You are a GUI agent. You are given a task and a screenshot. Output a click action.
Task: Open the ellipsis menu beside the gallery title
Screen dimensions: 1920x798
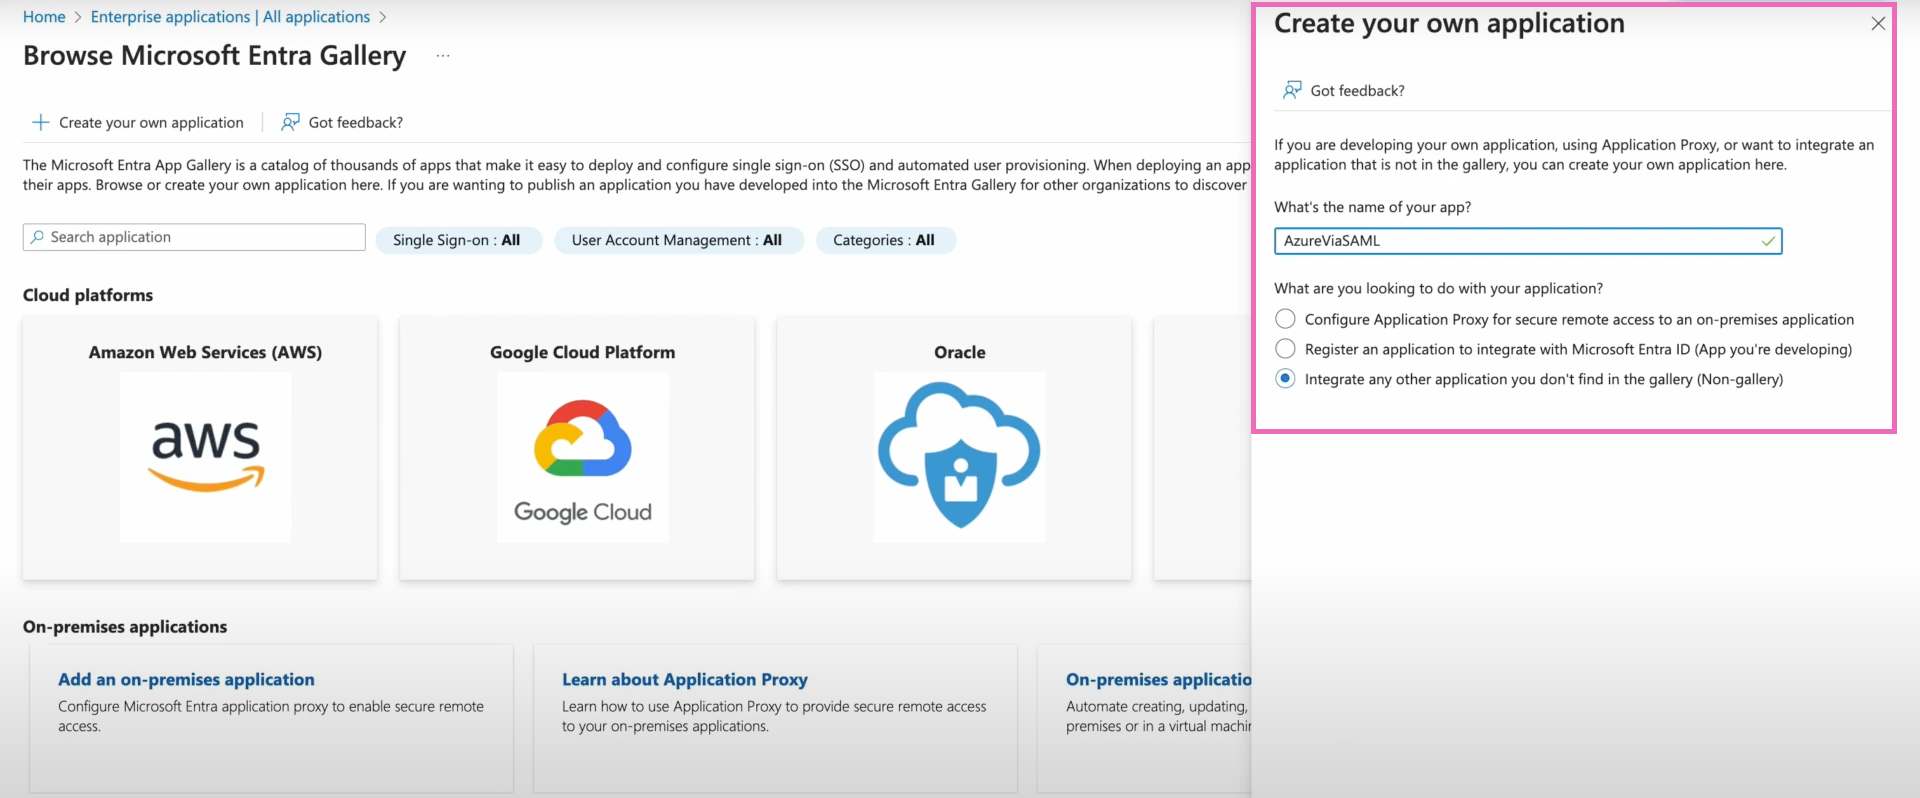443,56
